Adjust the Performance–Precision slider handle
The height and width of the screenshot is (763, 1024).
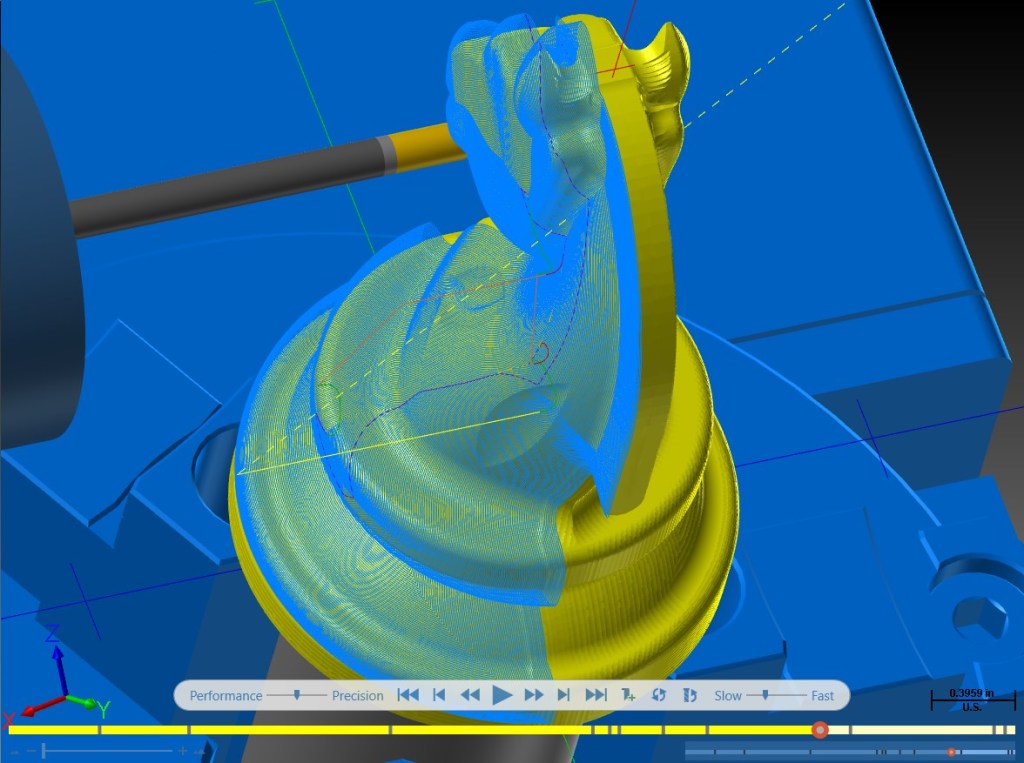coord(296,695)
